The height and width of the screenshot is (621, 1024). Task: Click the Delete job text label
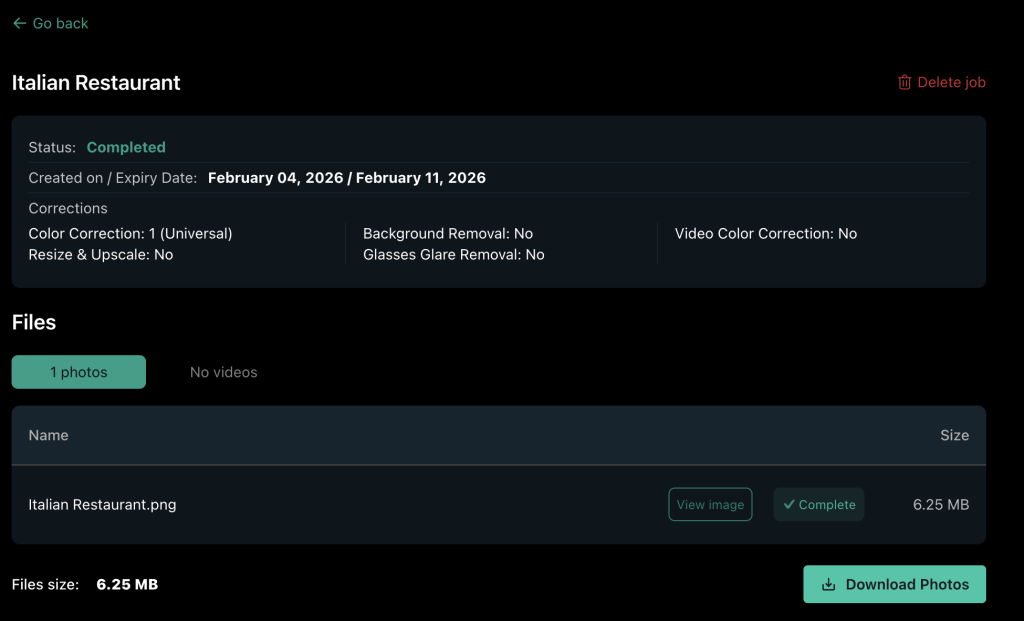tap(951, 82)
